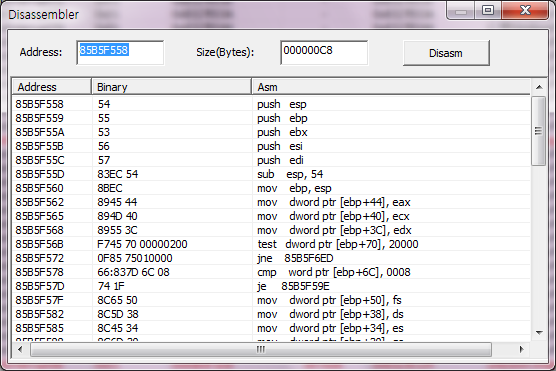
Task: Click 'mov dword ptr [ebp+38], ds' instruction
Action: [330, 314]
